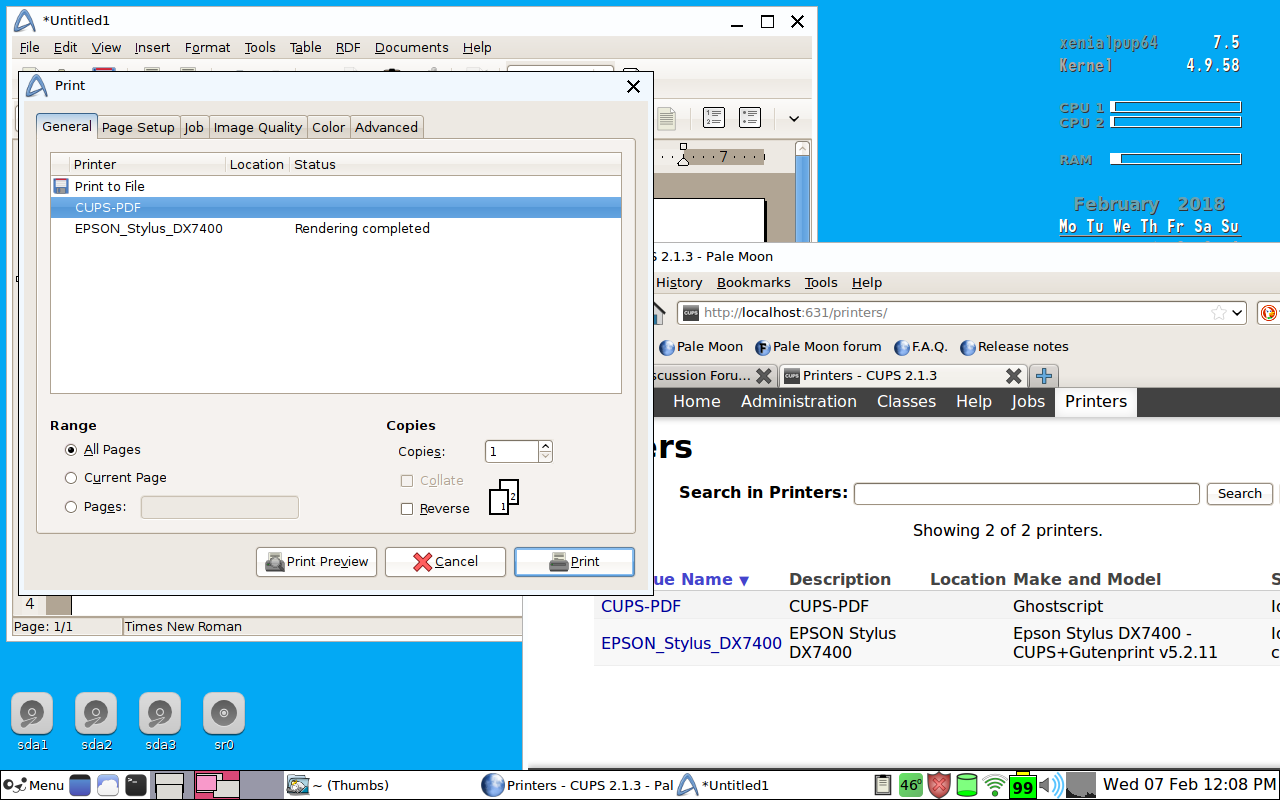Open the firewall shield tray icon
The image size is (1280, 800).
point(939,785)
